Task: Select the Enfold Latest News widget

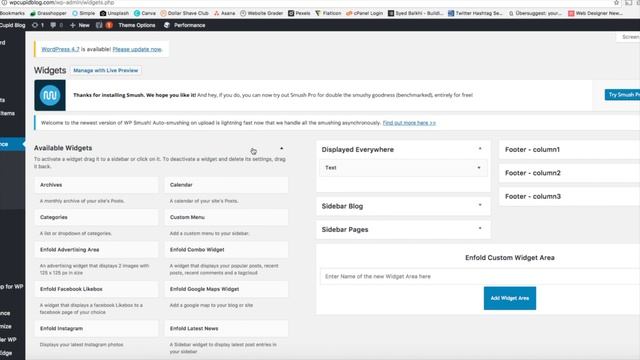Action: point(227,329)
